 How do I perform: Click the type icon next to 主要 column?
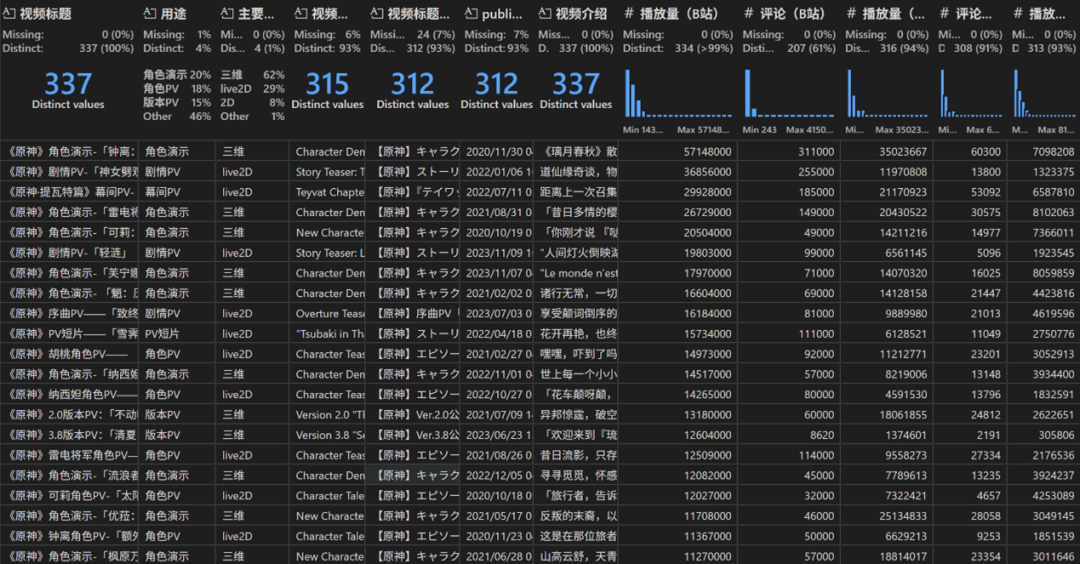coord(227,14)
